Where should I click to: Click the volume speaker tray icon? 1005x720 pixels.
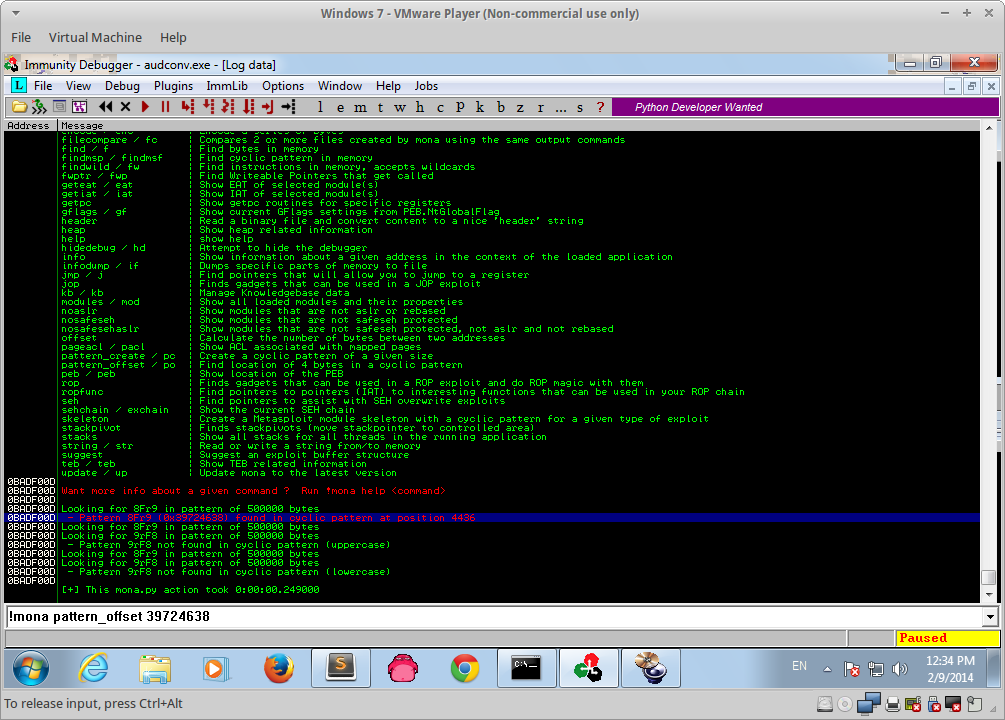click(900, 669)
